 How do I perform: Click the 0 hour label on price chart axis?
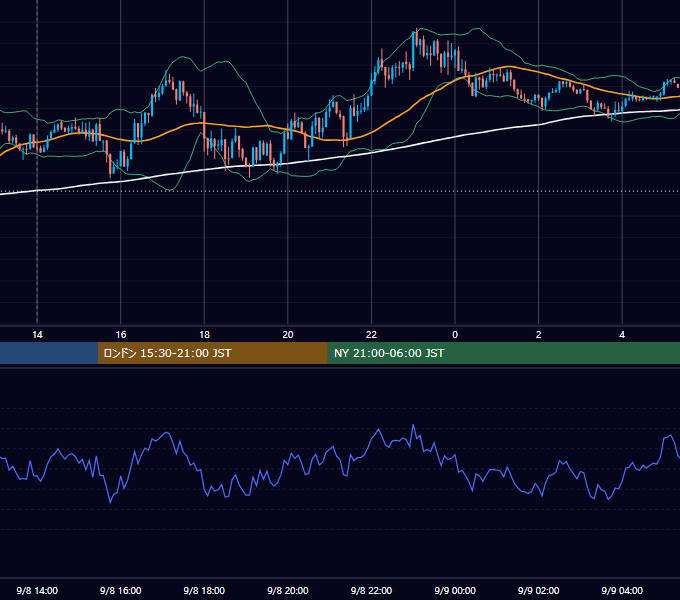pos(455,335)
